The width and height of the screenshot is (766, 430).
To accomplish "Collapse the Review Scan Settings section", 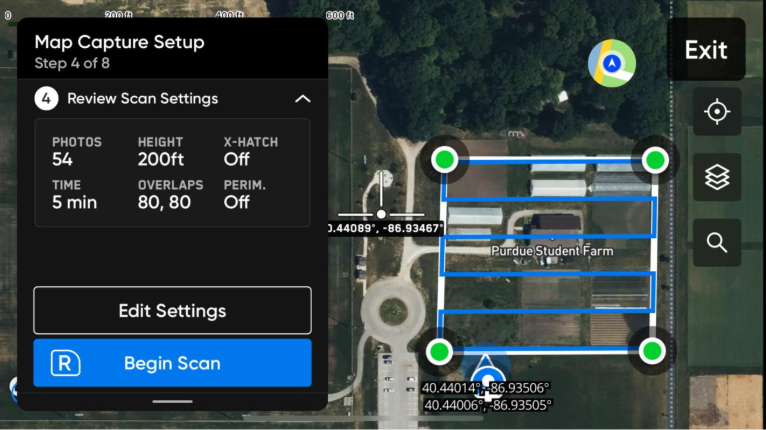I will (302, 99).
